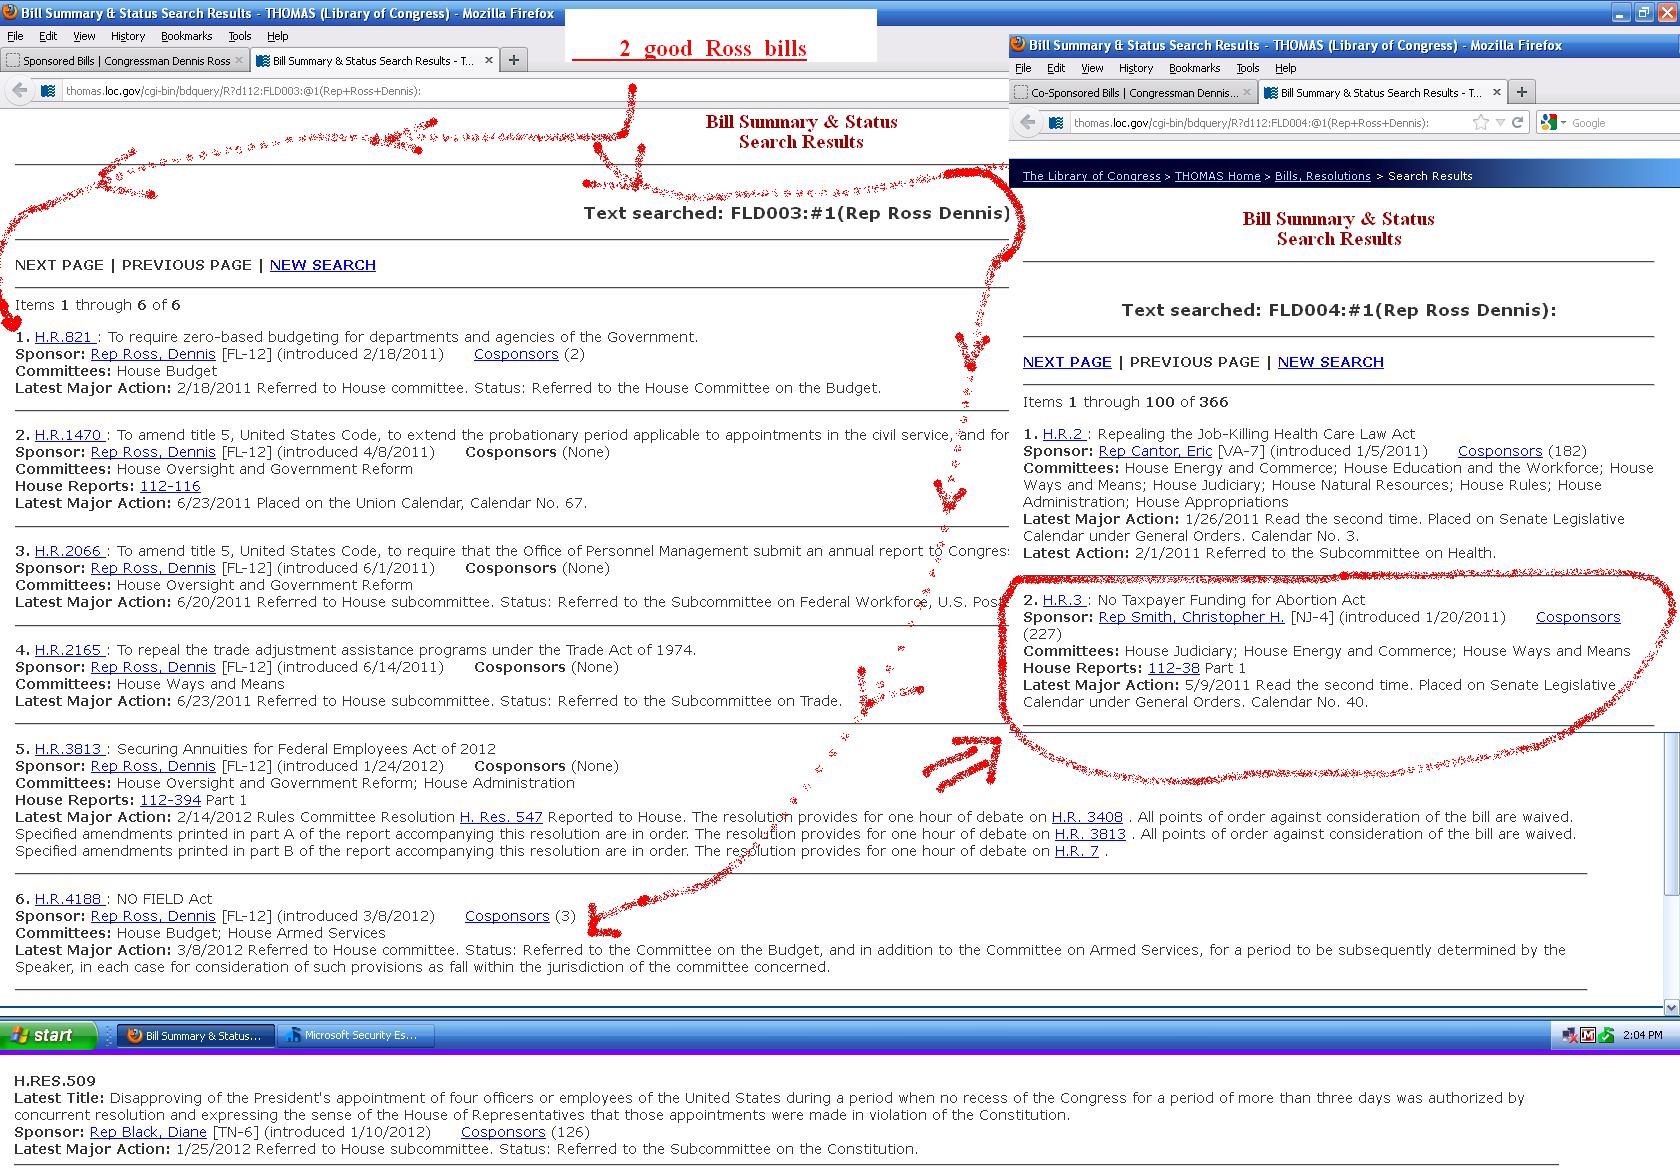Open History menu in right window
The image size is (1680, 1170).
(x=1135, y=68)
